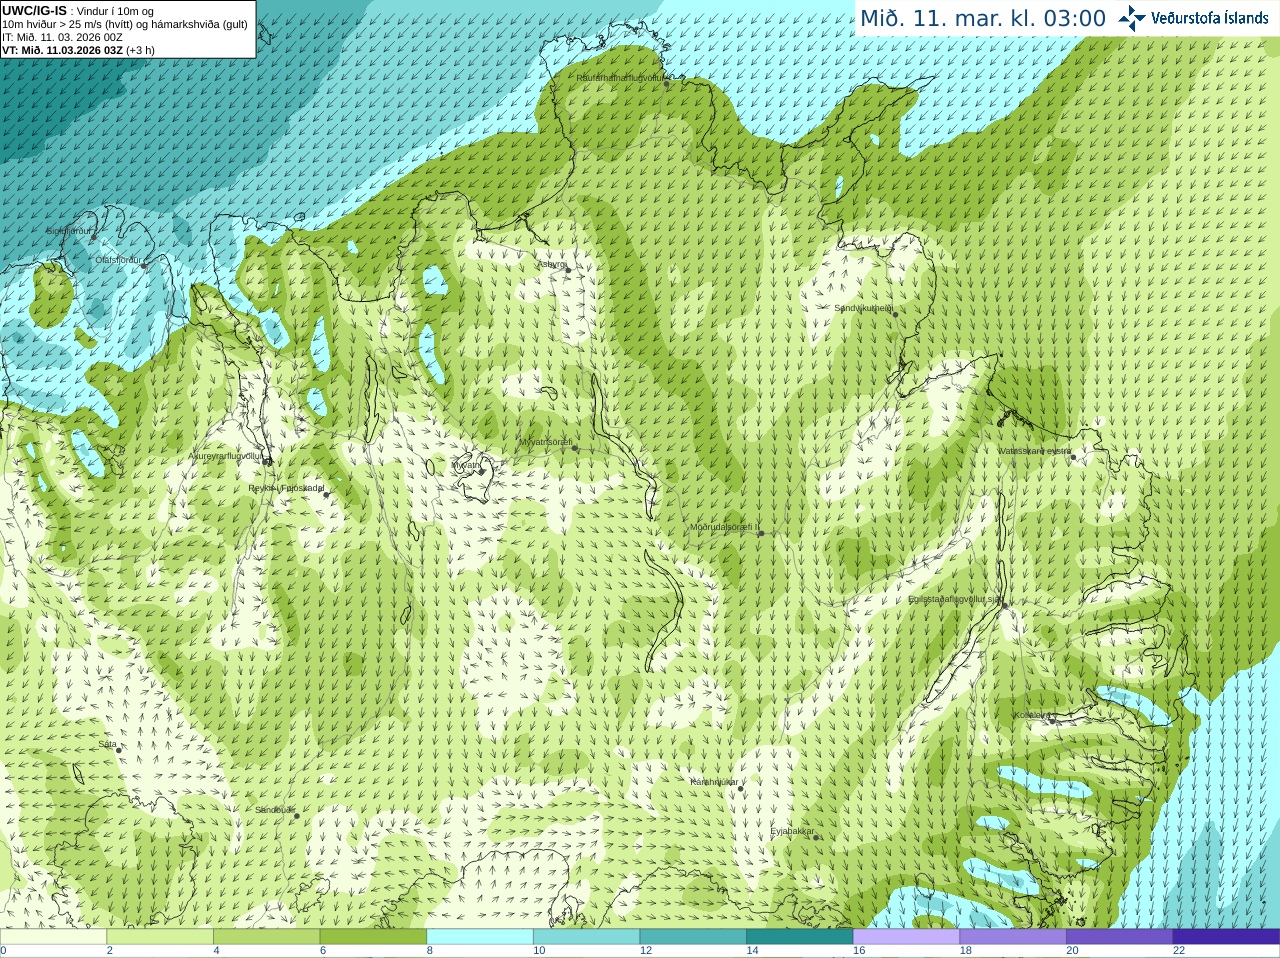Select the 8–10 m/s light cyan legend swatch
The width and height of the screenshot is (1280, 958).
pyautogui.click(x=480, y=937)
